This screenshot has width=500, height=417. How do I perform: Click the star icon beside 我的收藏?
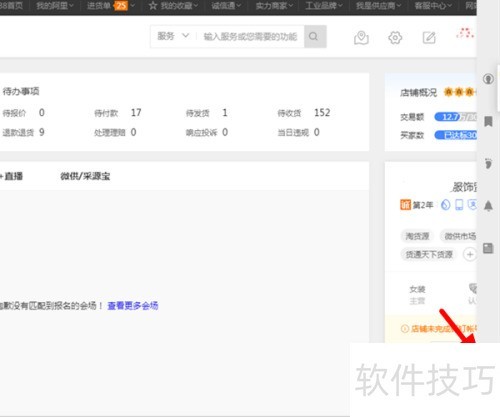[153, 6]
